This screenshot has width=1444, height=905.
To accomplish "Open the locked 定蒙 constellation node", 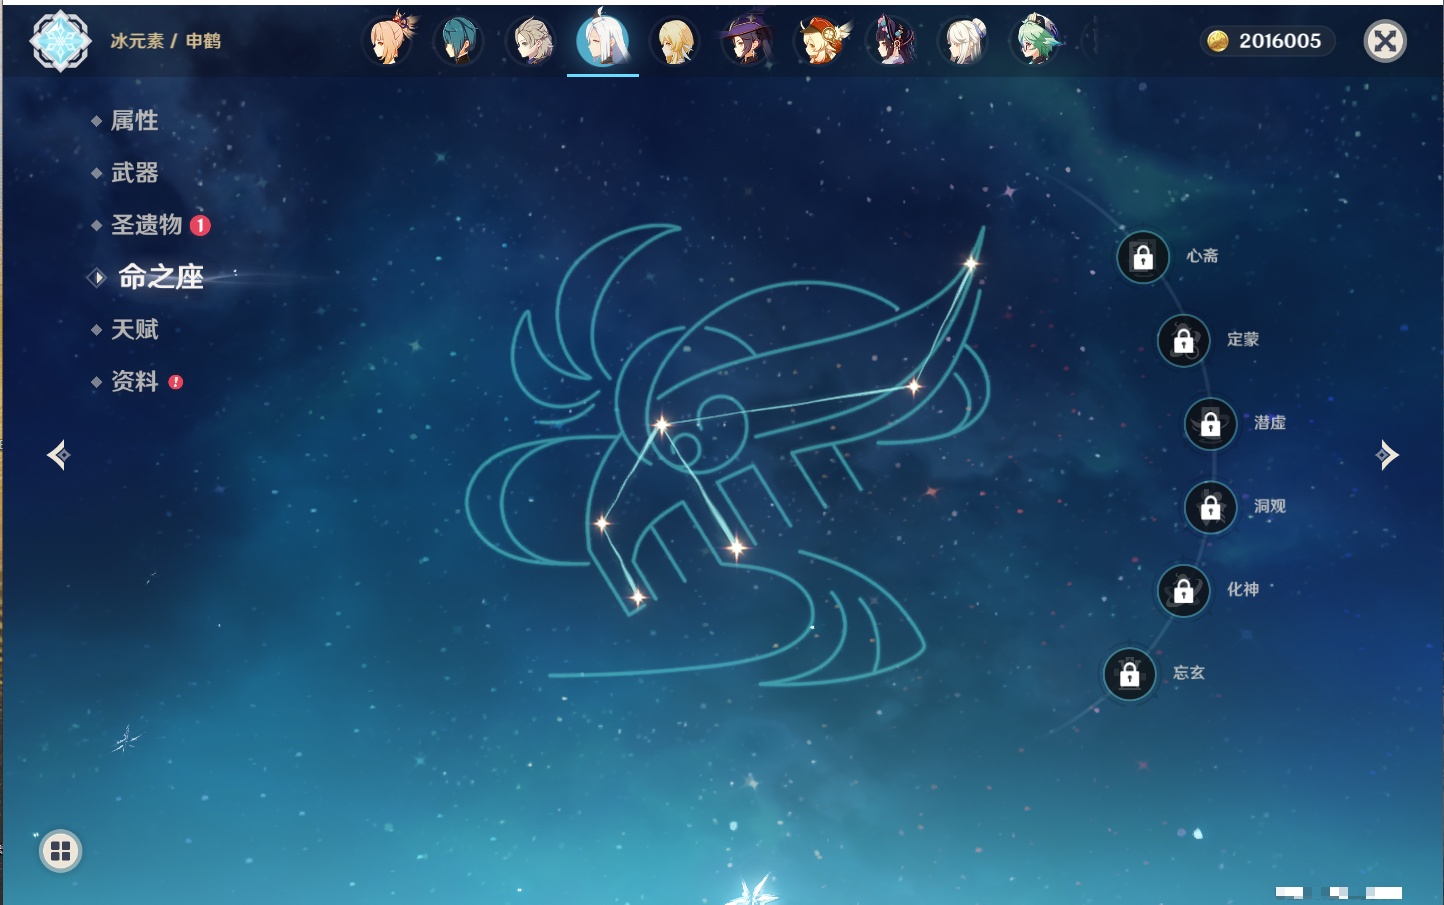I will point(1183,341).
